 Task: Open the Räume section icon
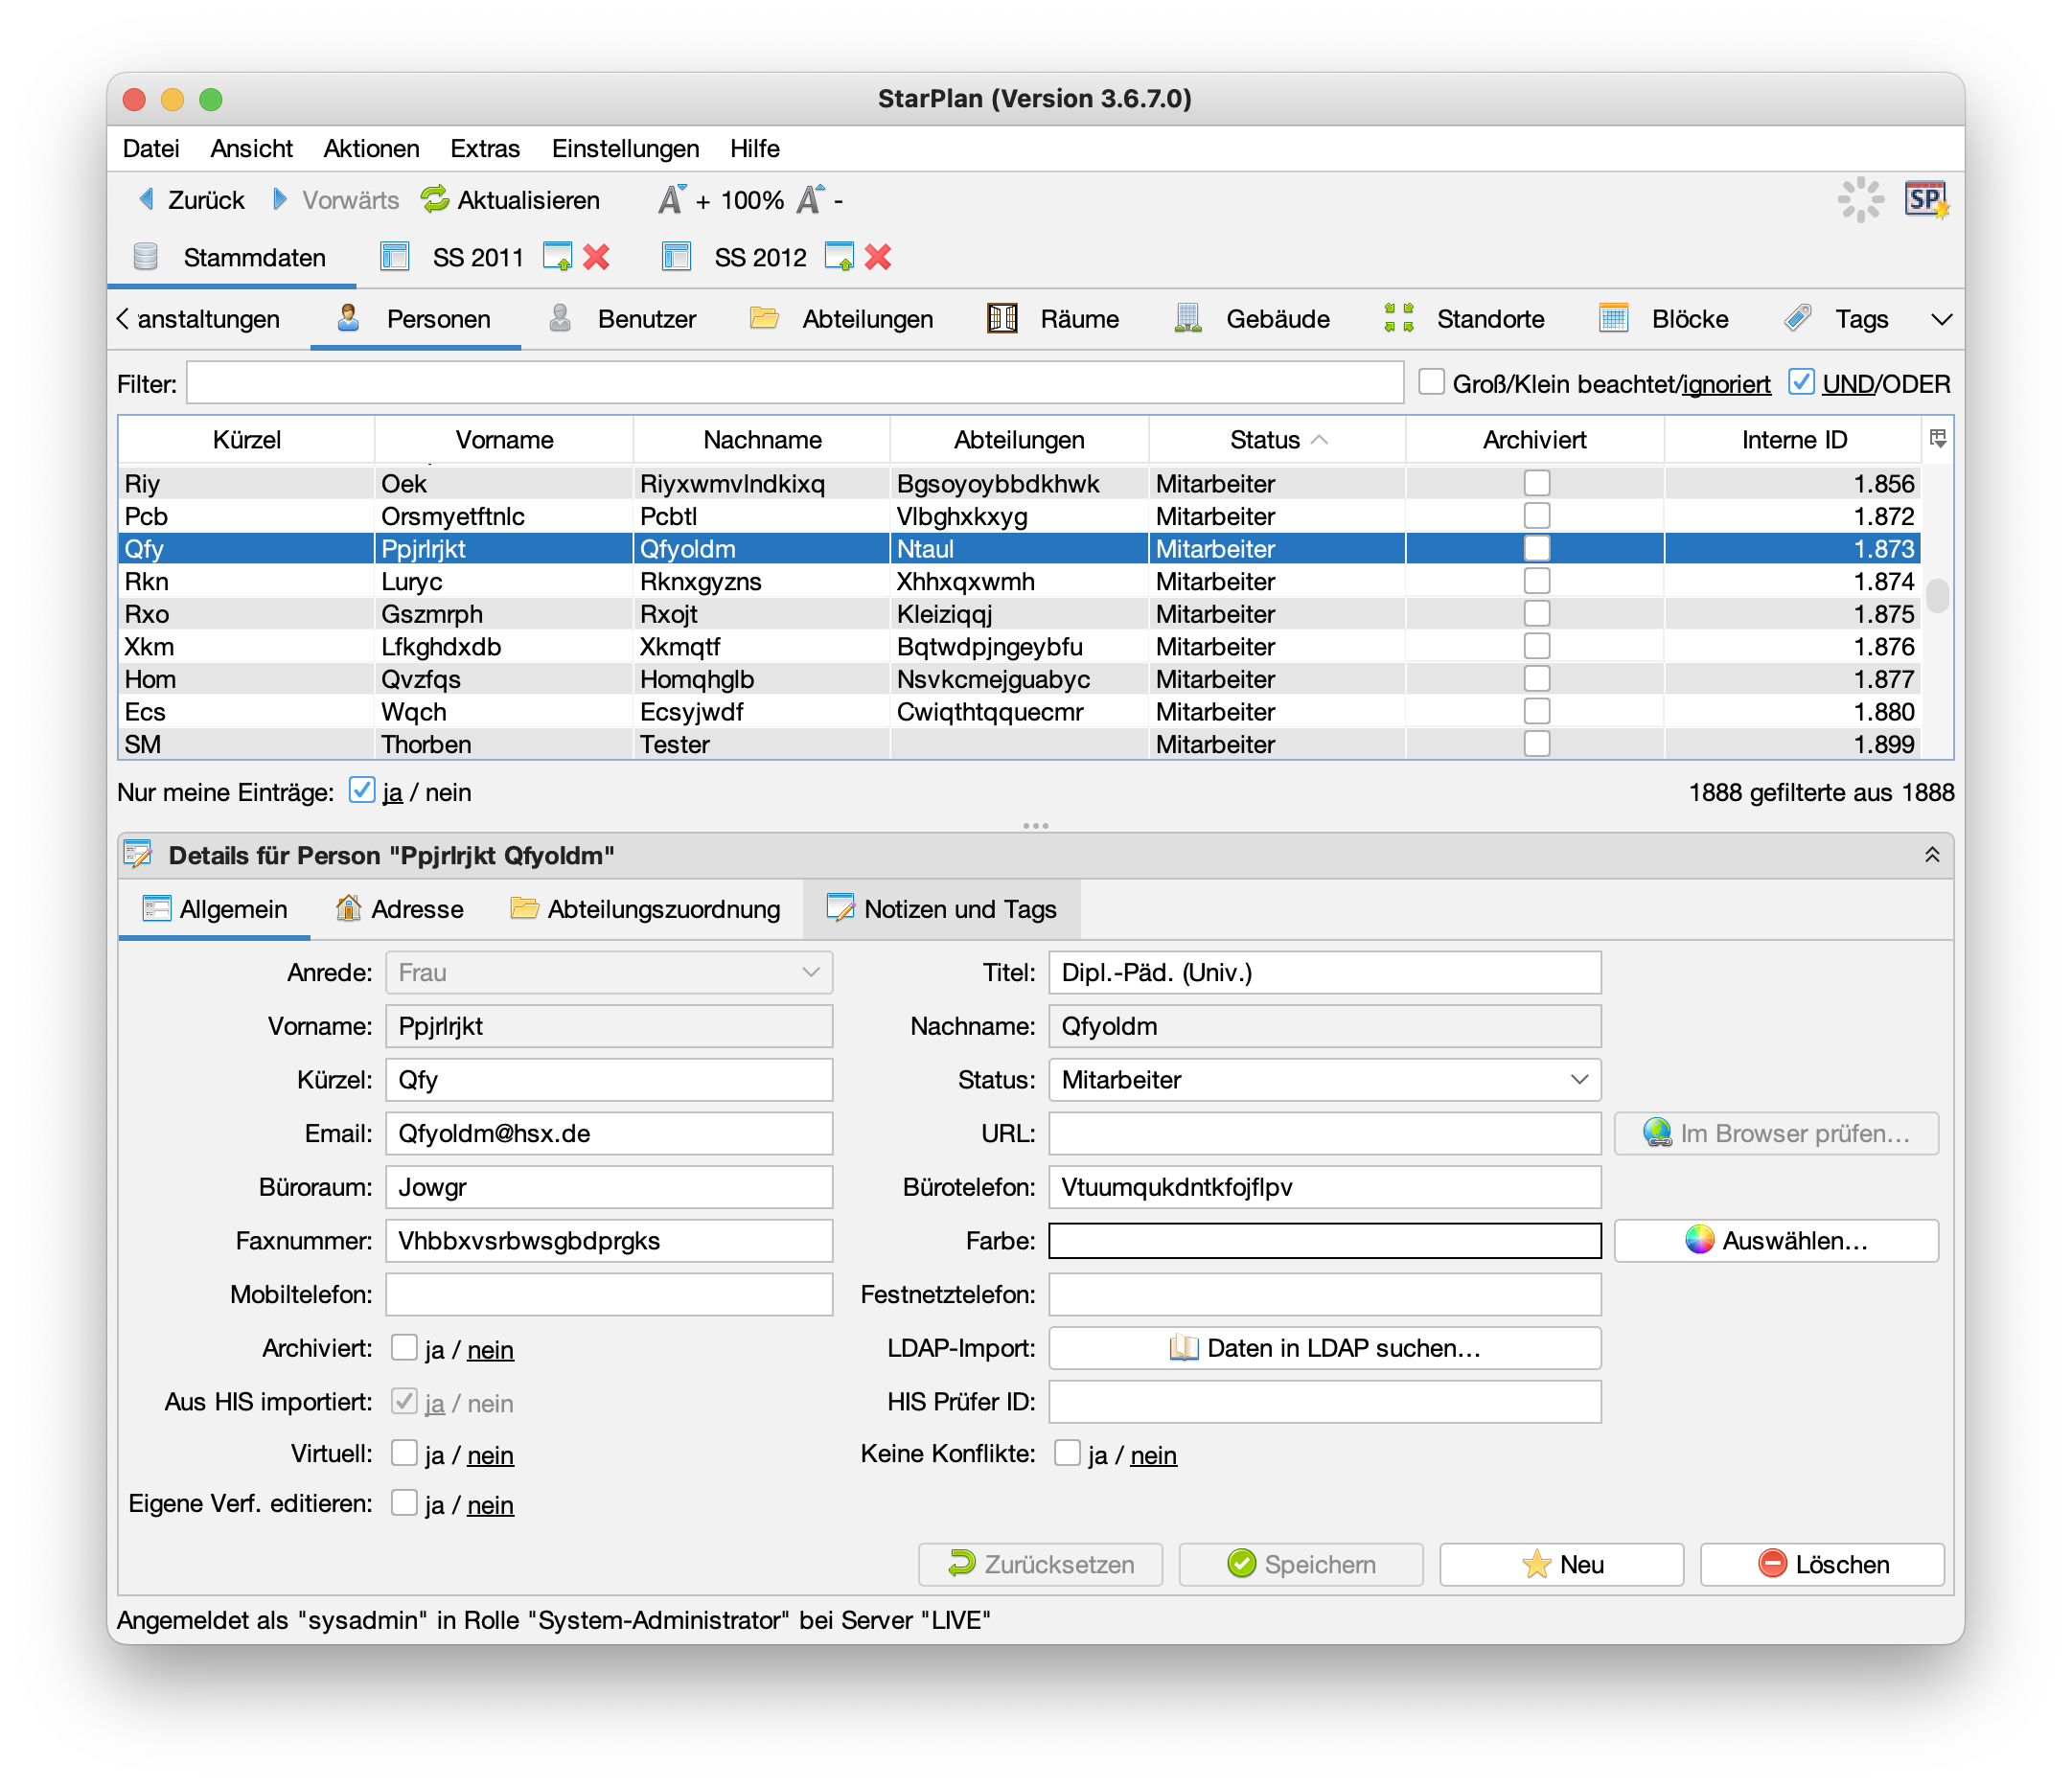(1002, 319)
